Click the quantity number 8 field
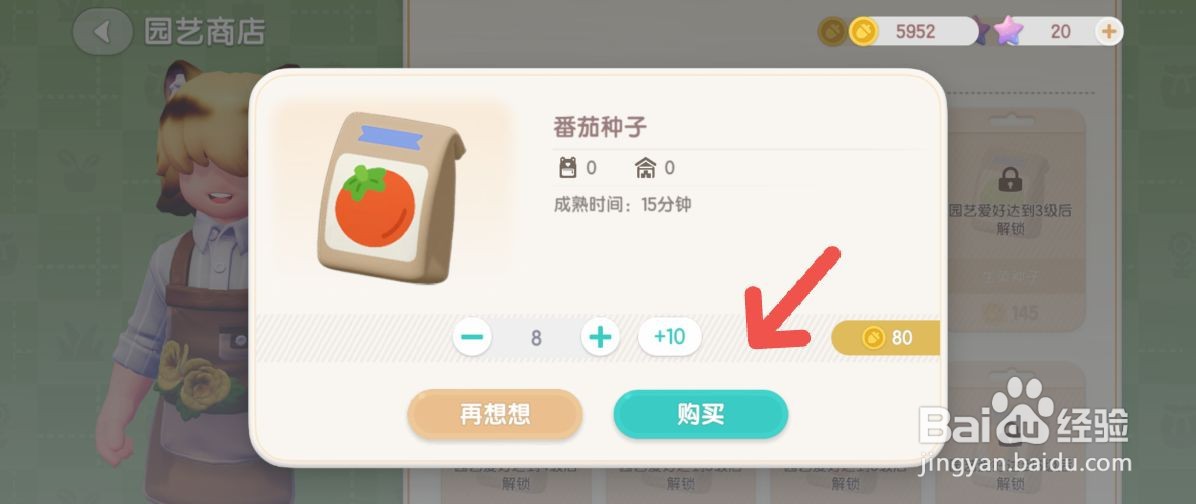Viewport: 1196px width, 504px height. click(536, 337)
